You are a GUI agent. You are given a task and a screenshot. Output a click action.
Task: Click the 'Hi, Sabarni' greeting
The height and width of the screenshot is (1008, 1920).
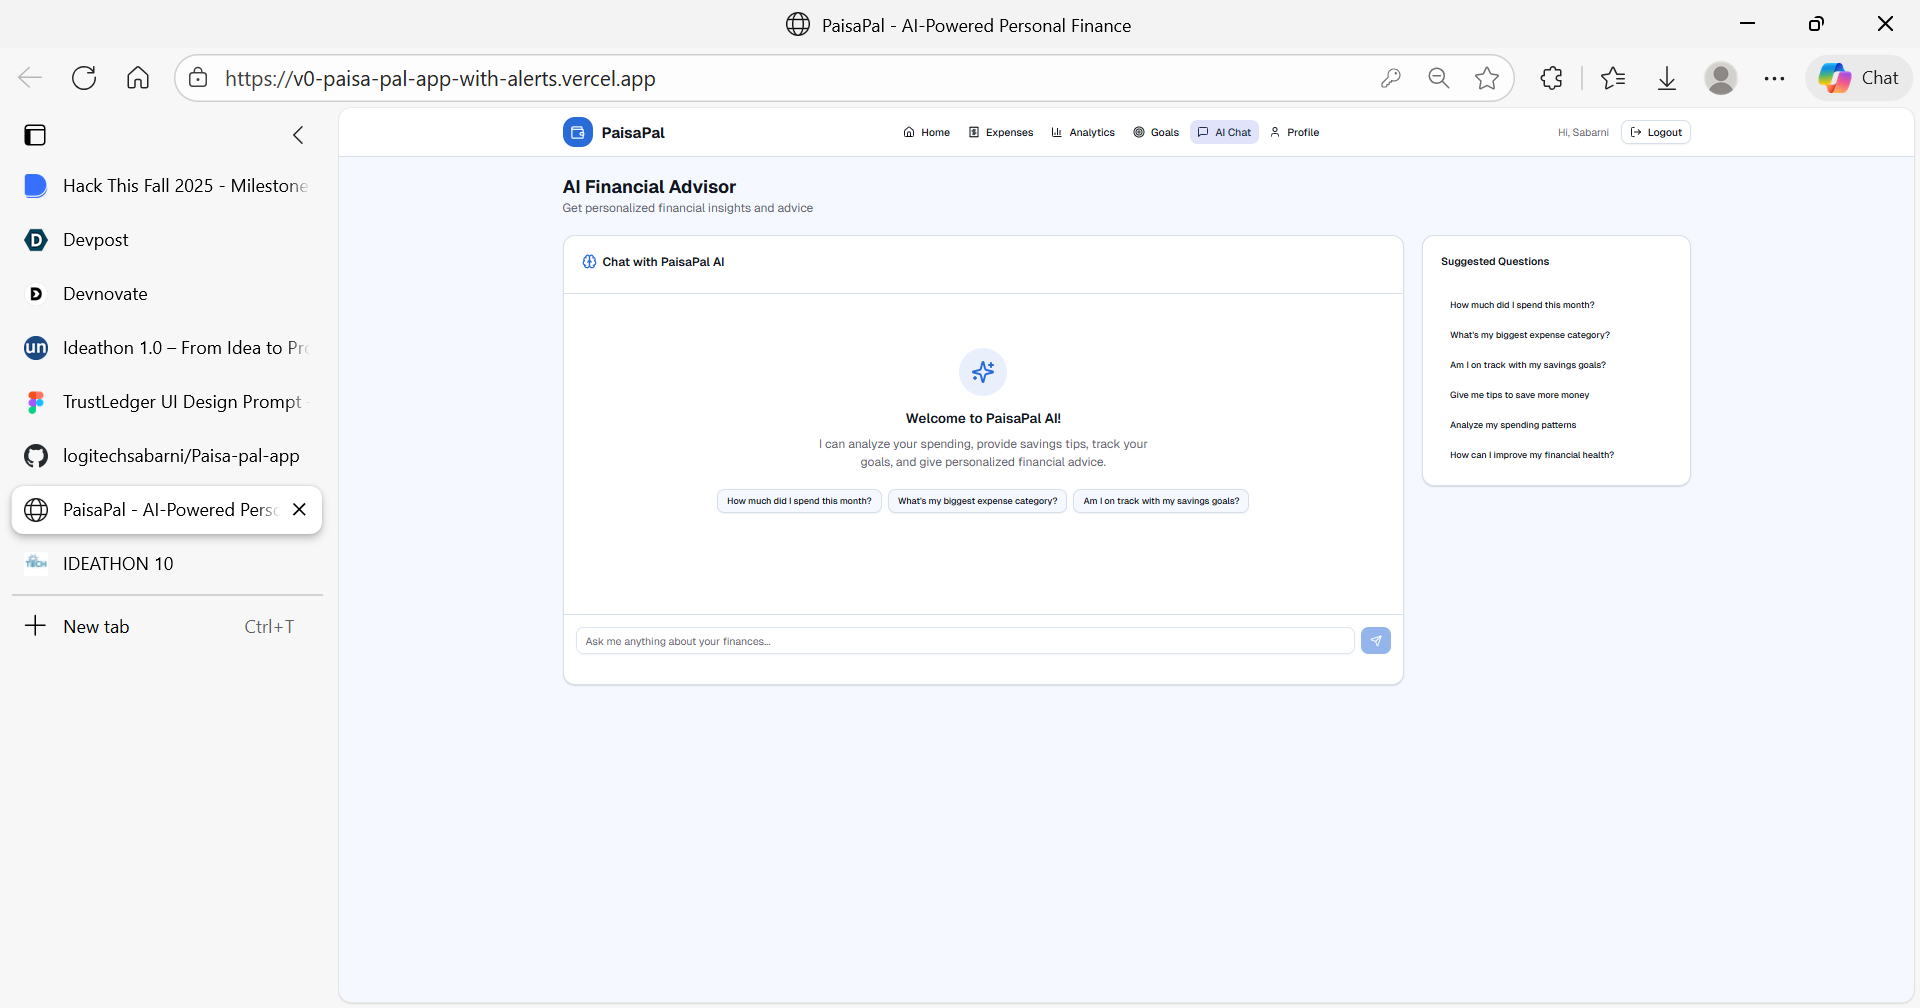[x=1583, y=132]
